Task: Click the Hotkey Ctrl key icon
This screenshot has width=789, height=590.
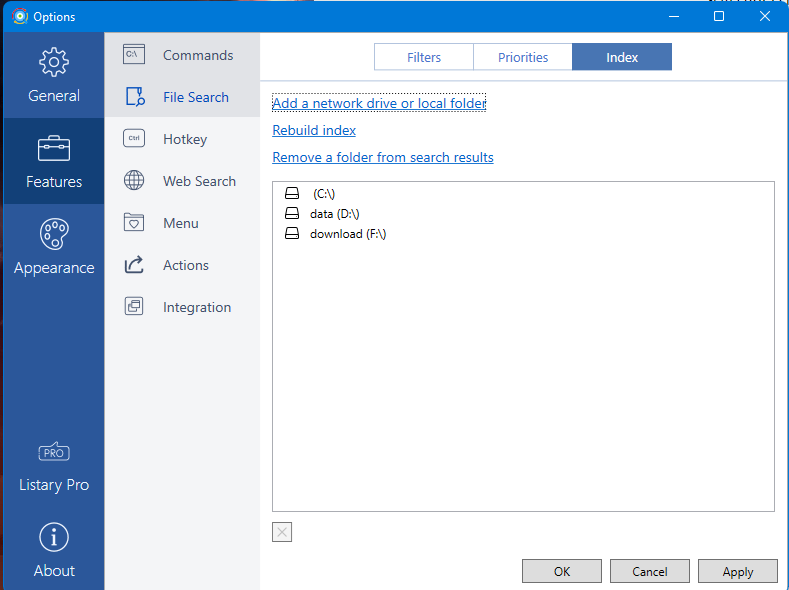Action: pyautogui.click(x=134, y=138)
